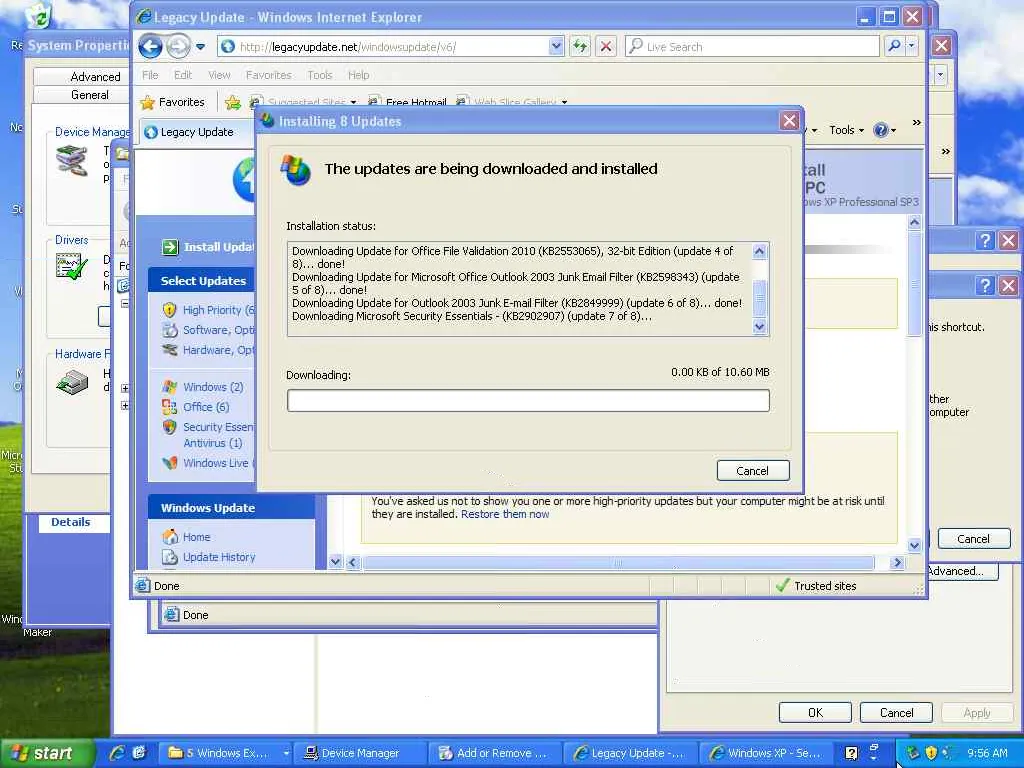Open the Tools menu in the menu bar
1024x768 pixels.
[320, 75]
